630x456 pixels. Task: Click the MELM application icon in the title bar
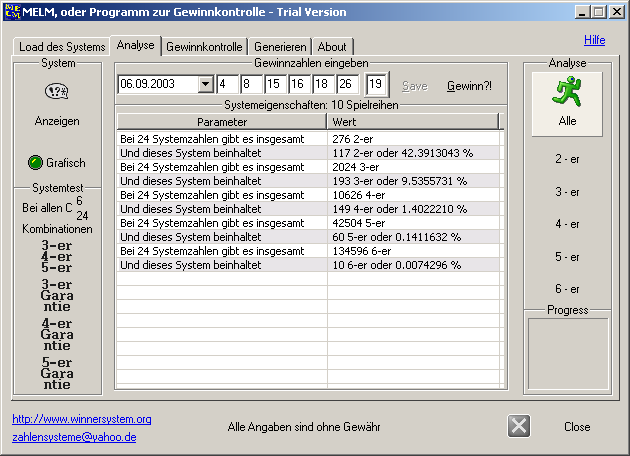(x=12, y=12)
